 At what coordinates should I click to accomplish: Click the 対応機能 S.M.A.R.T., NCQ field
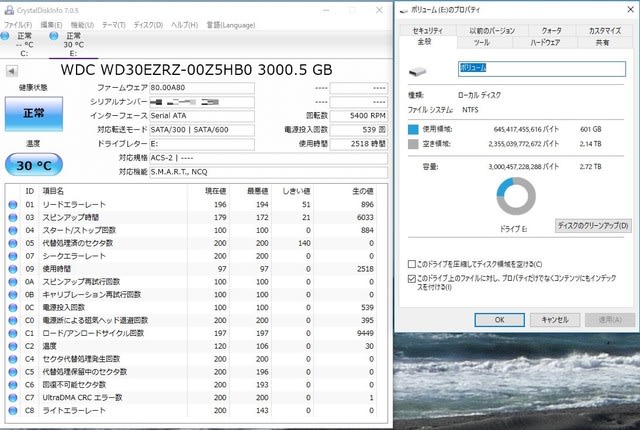coord(269,172)
